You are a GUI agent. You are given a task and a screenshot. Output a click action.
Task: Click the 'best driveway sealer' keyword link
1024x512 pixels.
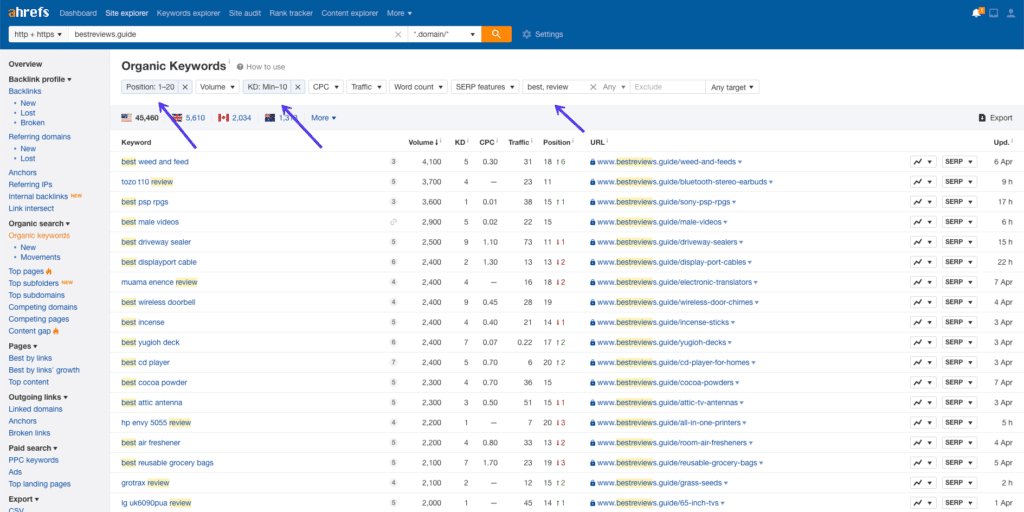pyautogui.click(x=157, y=242)
